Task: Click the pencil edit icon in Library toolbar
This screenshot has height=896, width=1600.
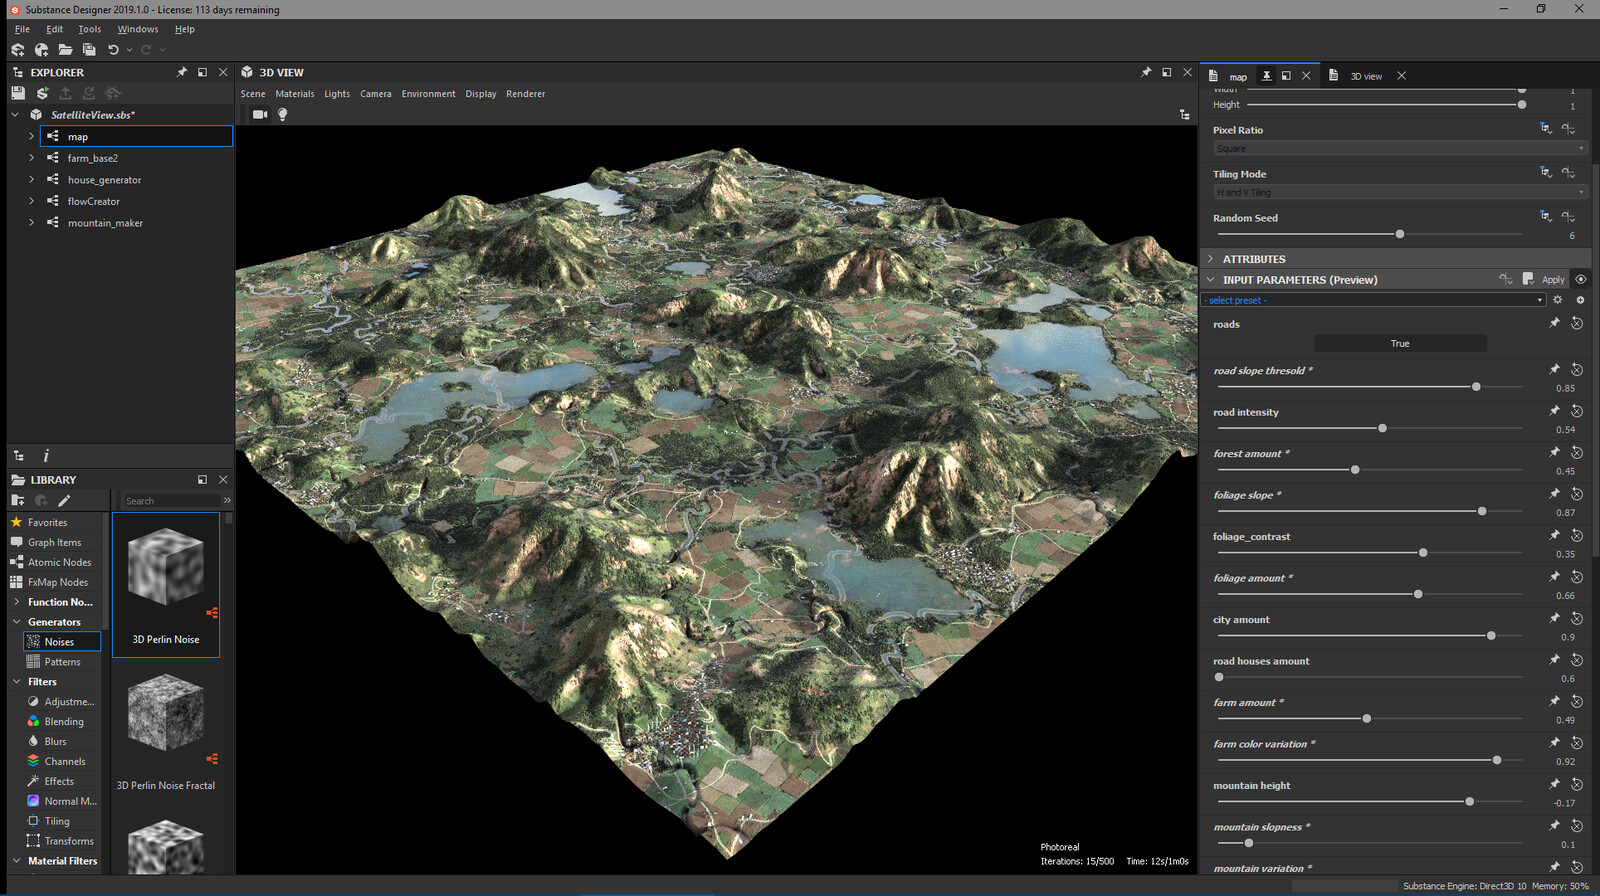Action: pyautogui.click(x=65, y=500)
